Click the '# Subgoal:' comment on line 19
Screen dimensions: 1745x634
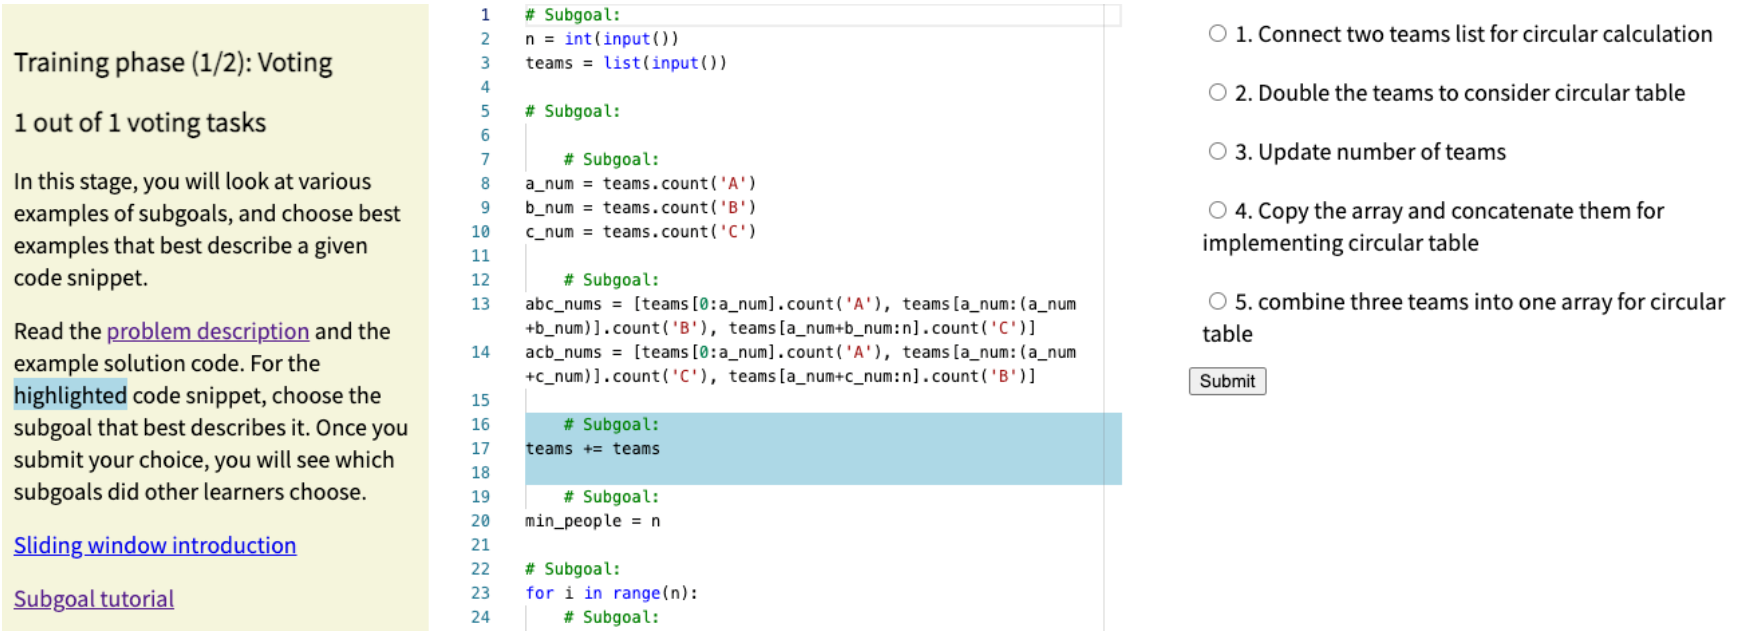(x=611, y=497)
